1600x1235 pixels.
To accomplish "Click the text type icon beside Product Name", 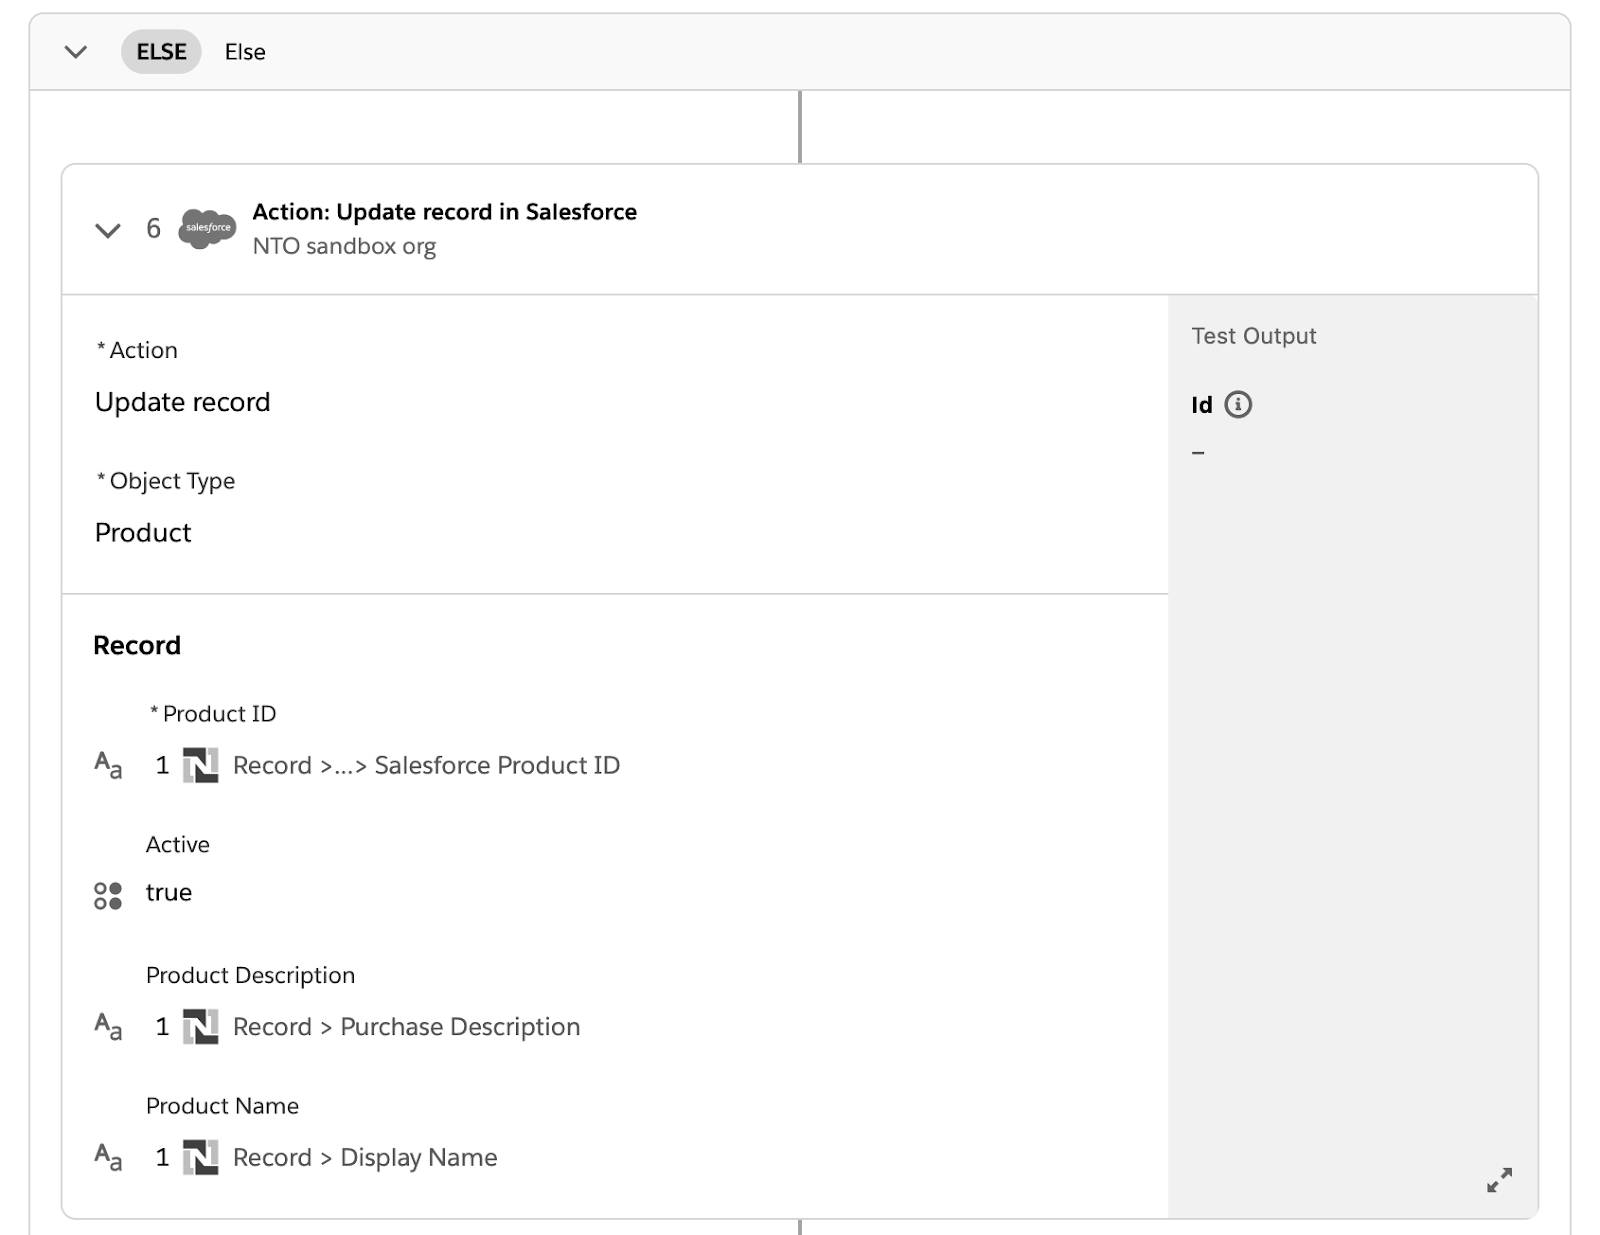I will [108, 1158].
